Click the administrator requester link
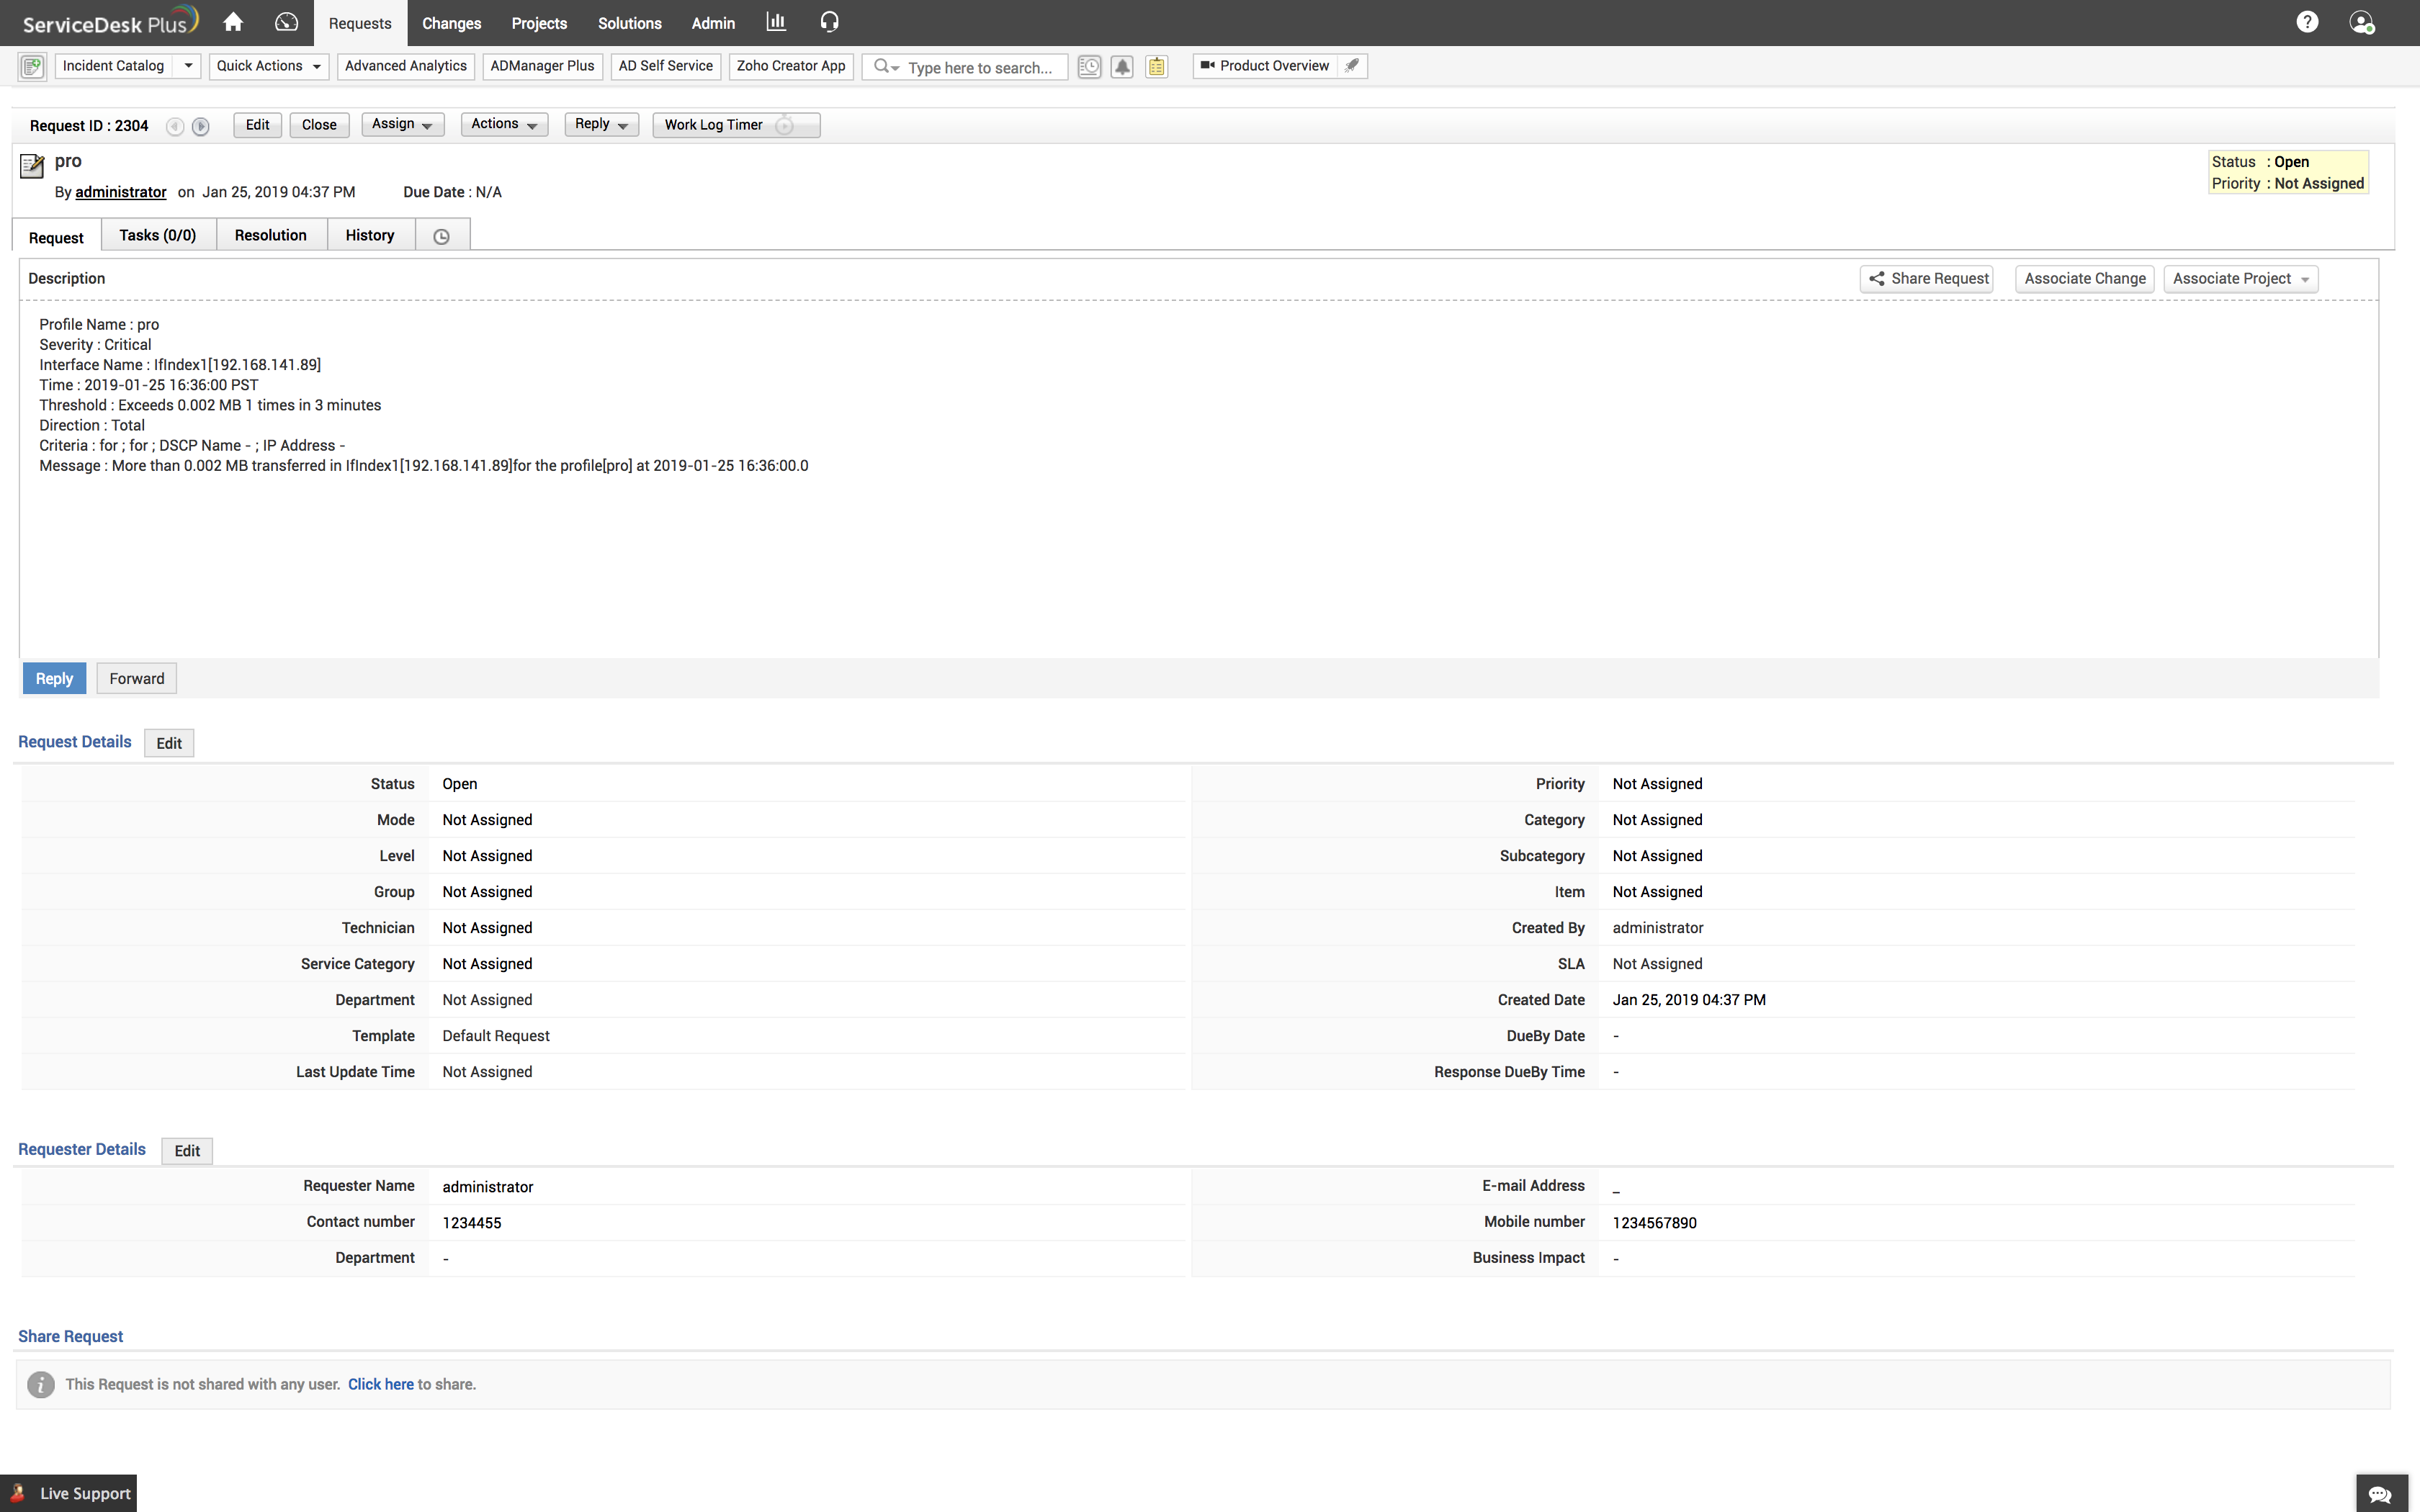This screenshot has height=1512, width=2420. click(x=120, y=192)
